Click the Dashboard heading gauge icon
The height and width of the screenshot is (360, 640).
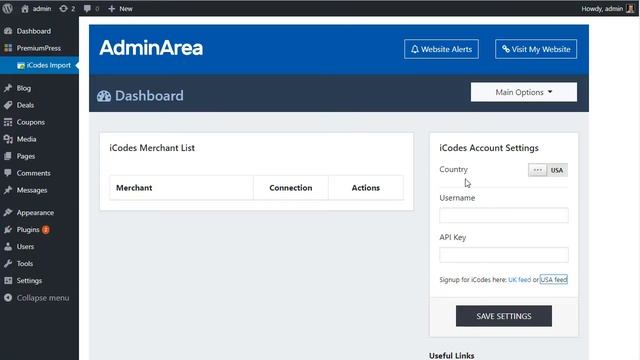point(104,96)
